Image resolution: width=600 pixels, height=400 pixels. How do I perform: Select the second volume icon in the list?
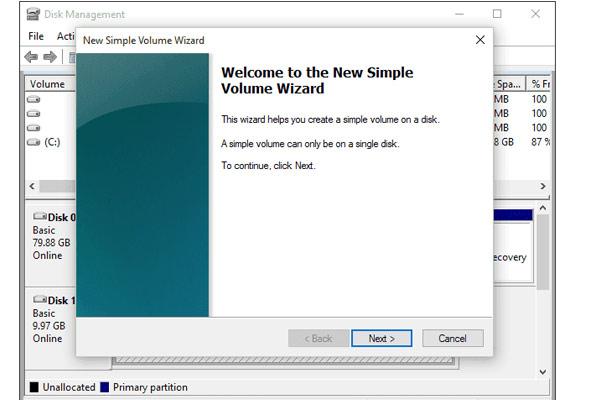[34, 114]
